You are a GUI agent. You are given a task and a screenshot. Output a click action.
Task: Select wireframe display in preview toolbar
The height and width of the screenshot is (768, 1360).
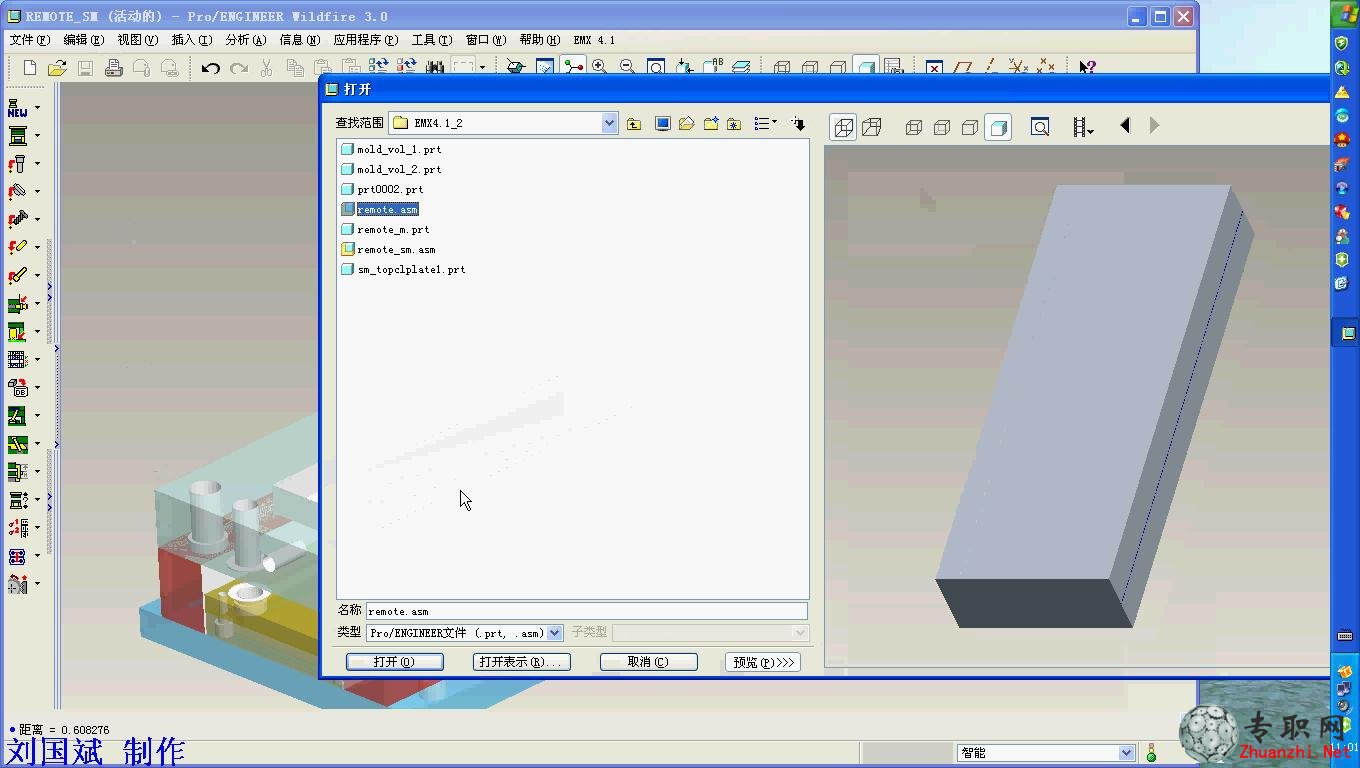coord(913,127)
